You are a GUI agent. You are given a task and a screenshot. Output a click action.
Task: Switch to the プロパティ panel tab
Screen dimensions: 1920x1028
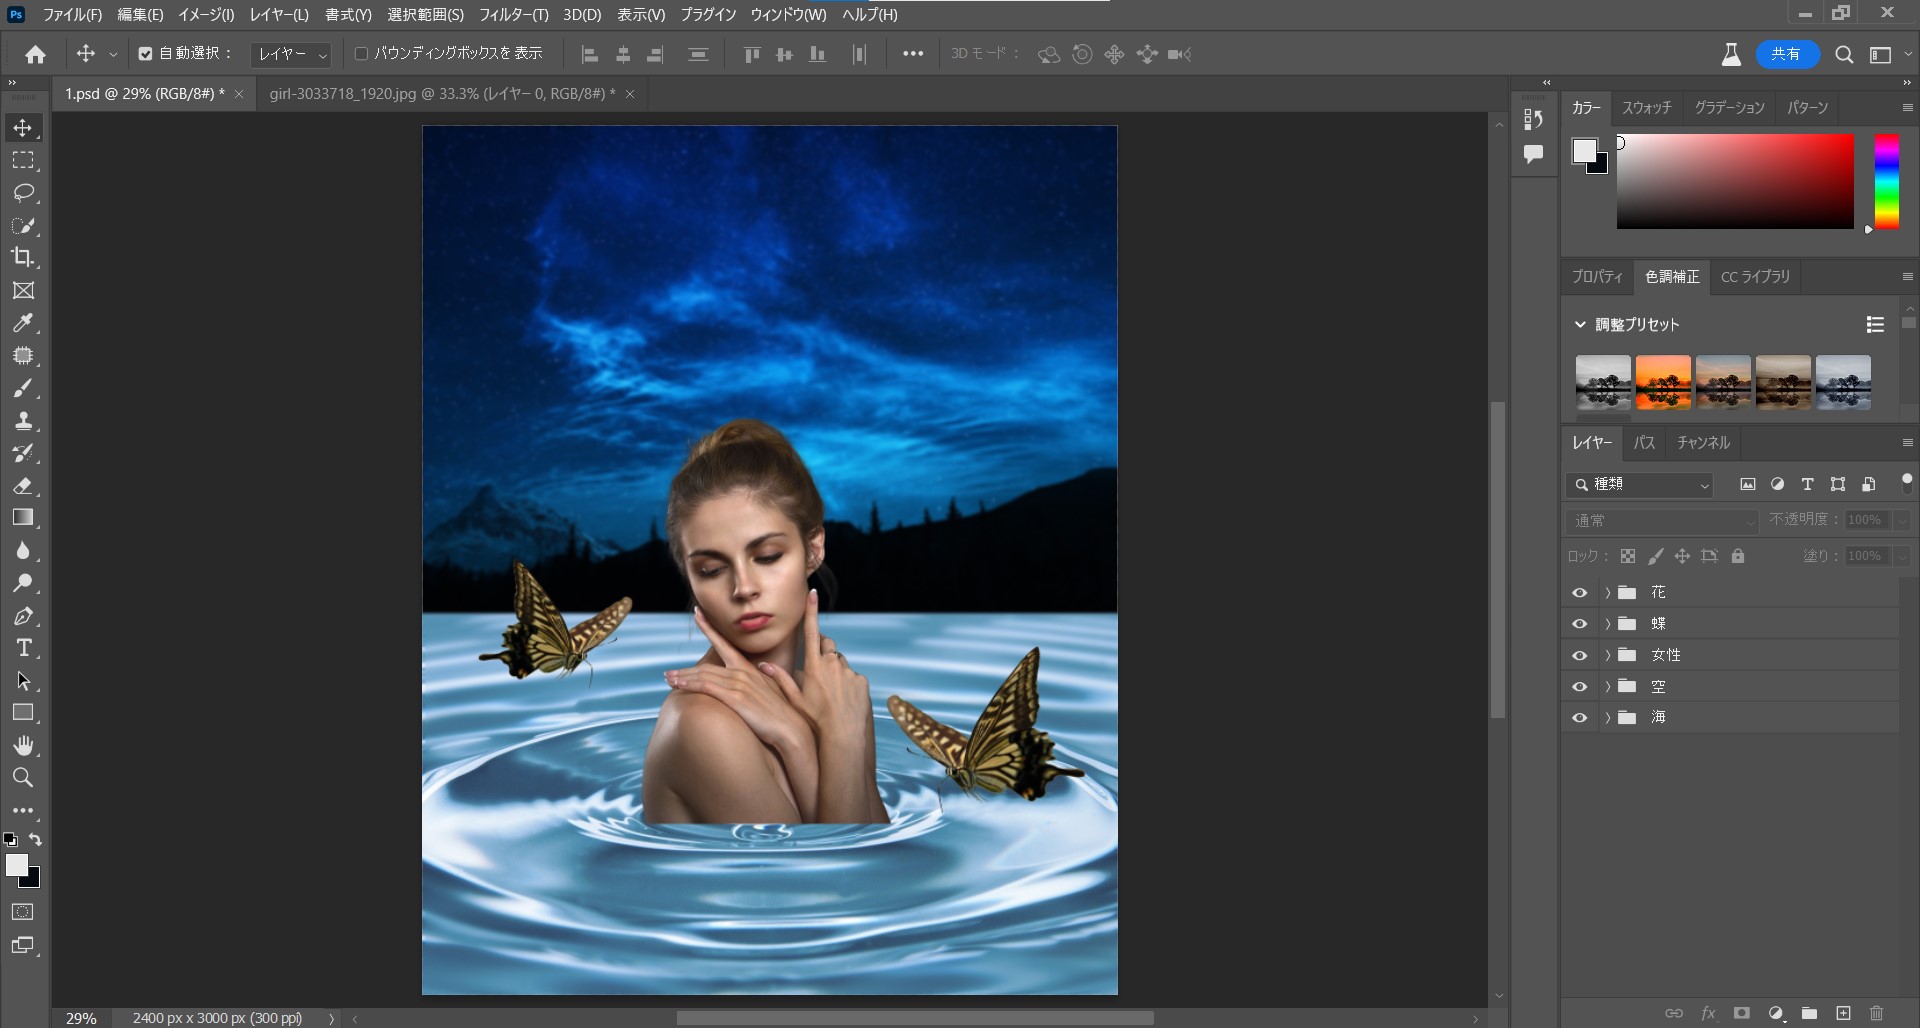(1597, 277)
